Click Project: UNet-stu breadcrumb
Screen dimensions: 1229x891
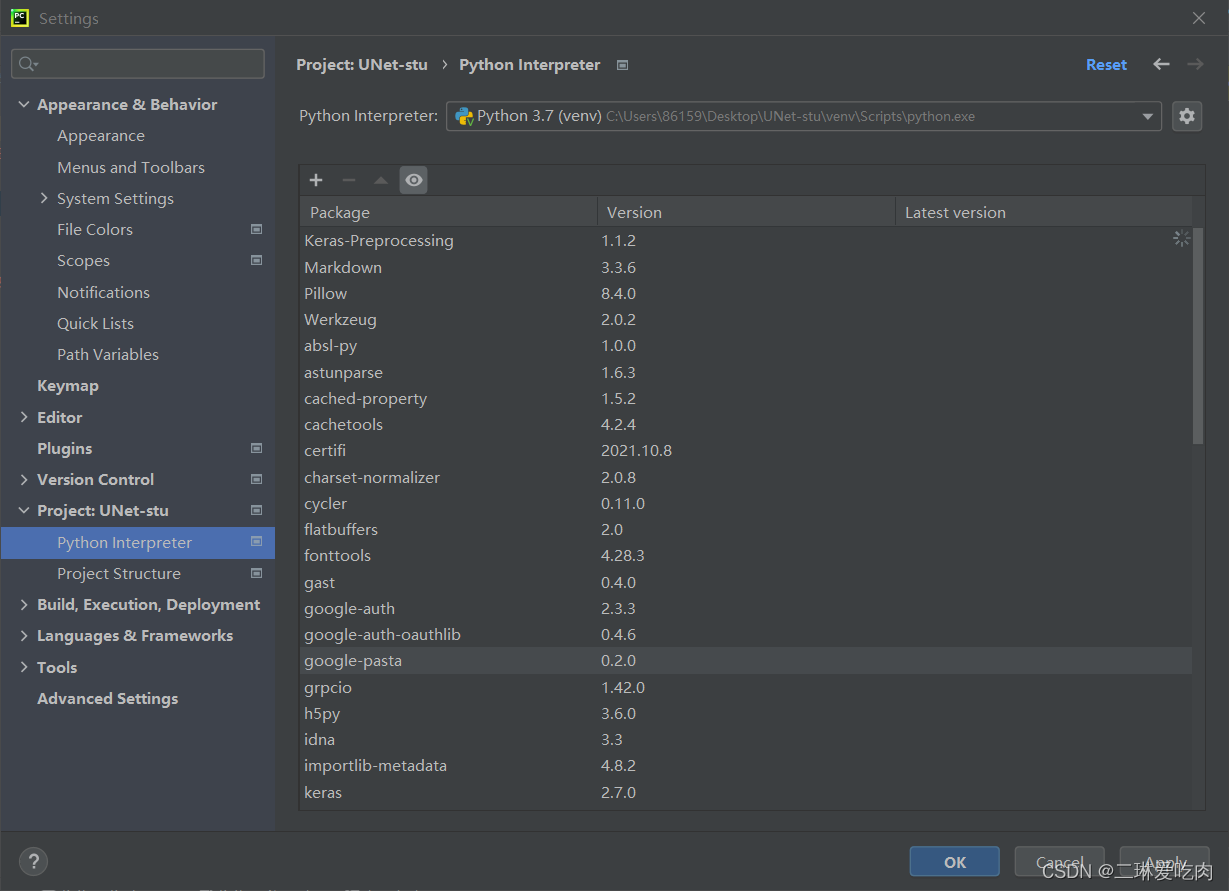coord(362,64)
